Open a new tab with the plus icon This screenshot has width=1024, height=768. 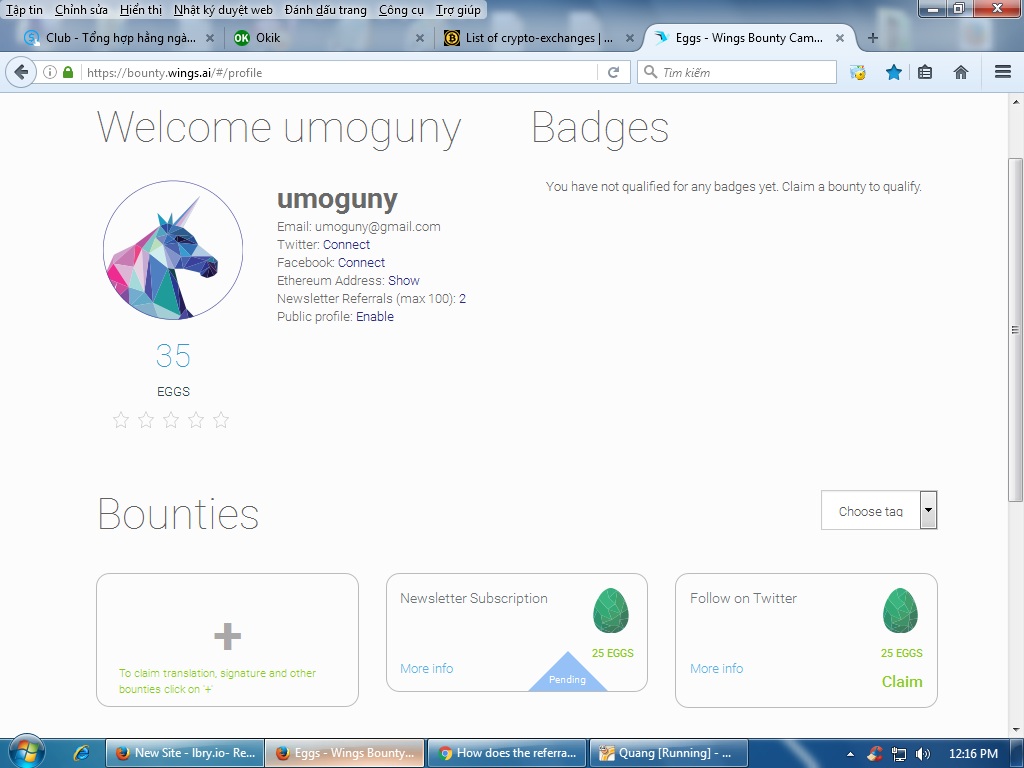[x=872, y=38]
